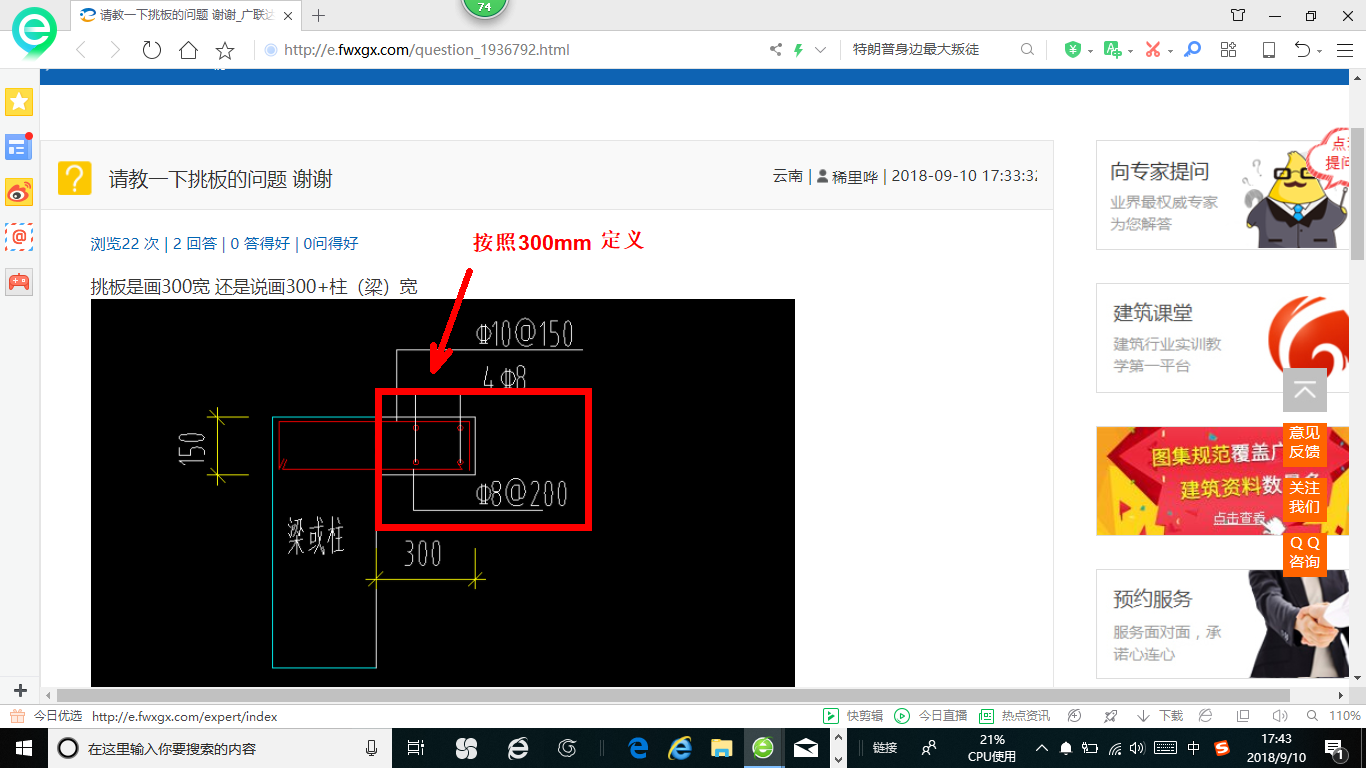
Task: Bookmark this page with the star icon
Action: pyautogui.click(x=225, y=50)
